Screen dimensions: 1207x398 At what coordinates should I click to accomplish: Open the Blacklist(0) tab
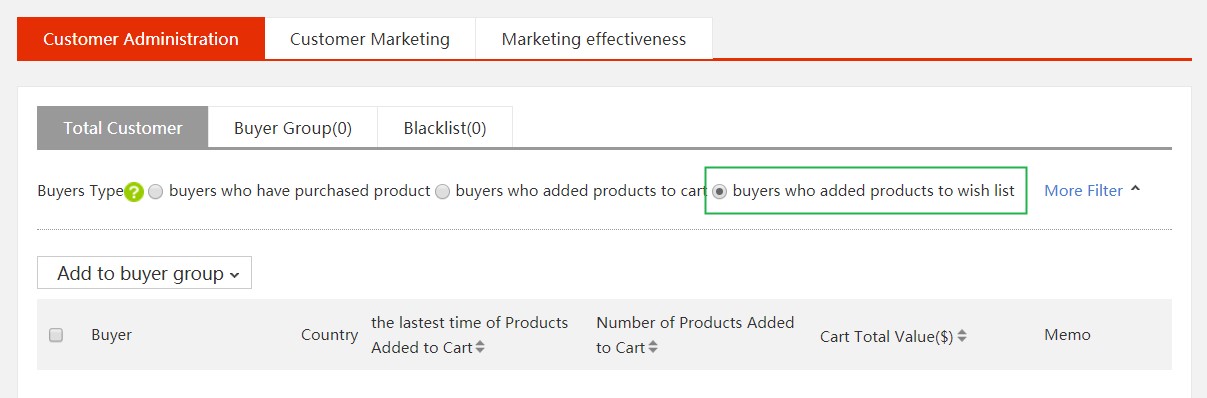tap(445, 128)
